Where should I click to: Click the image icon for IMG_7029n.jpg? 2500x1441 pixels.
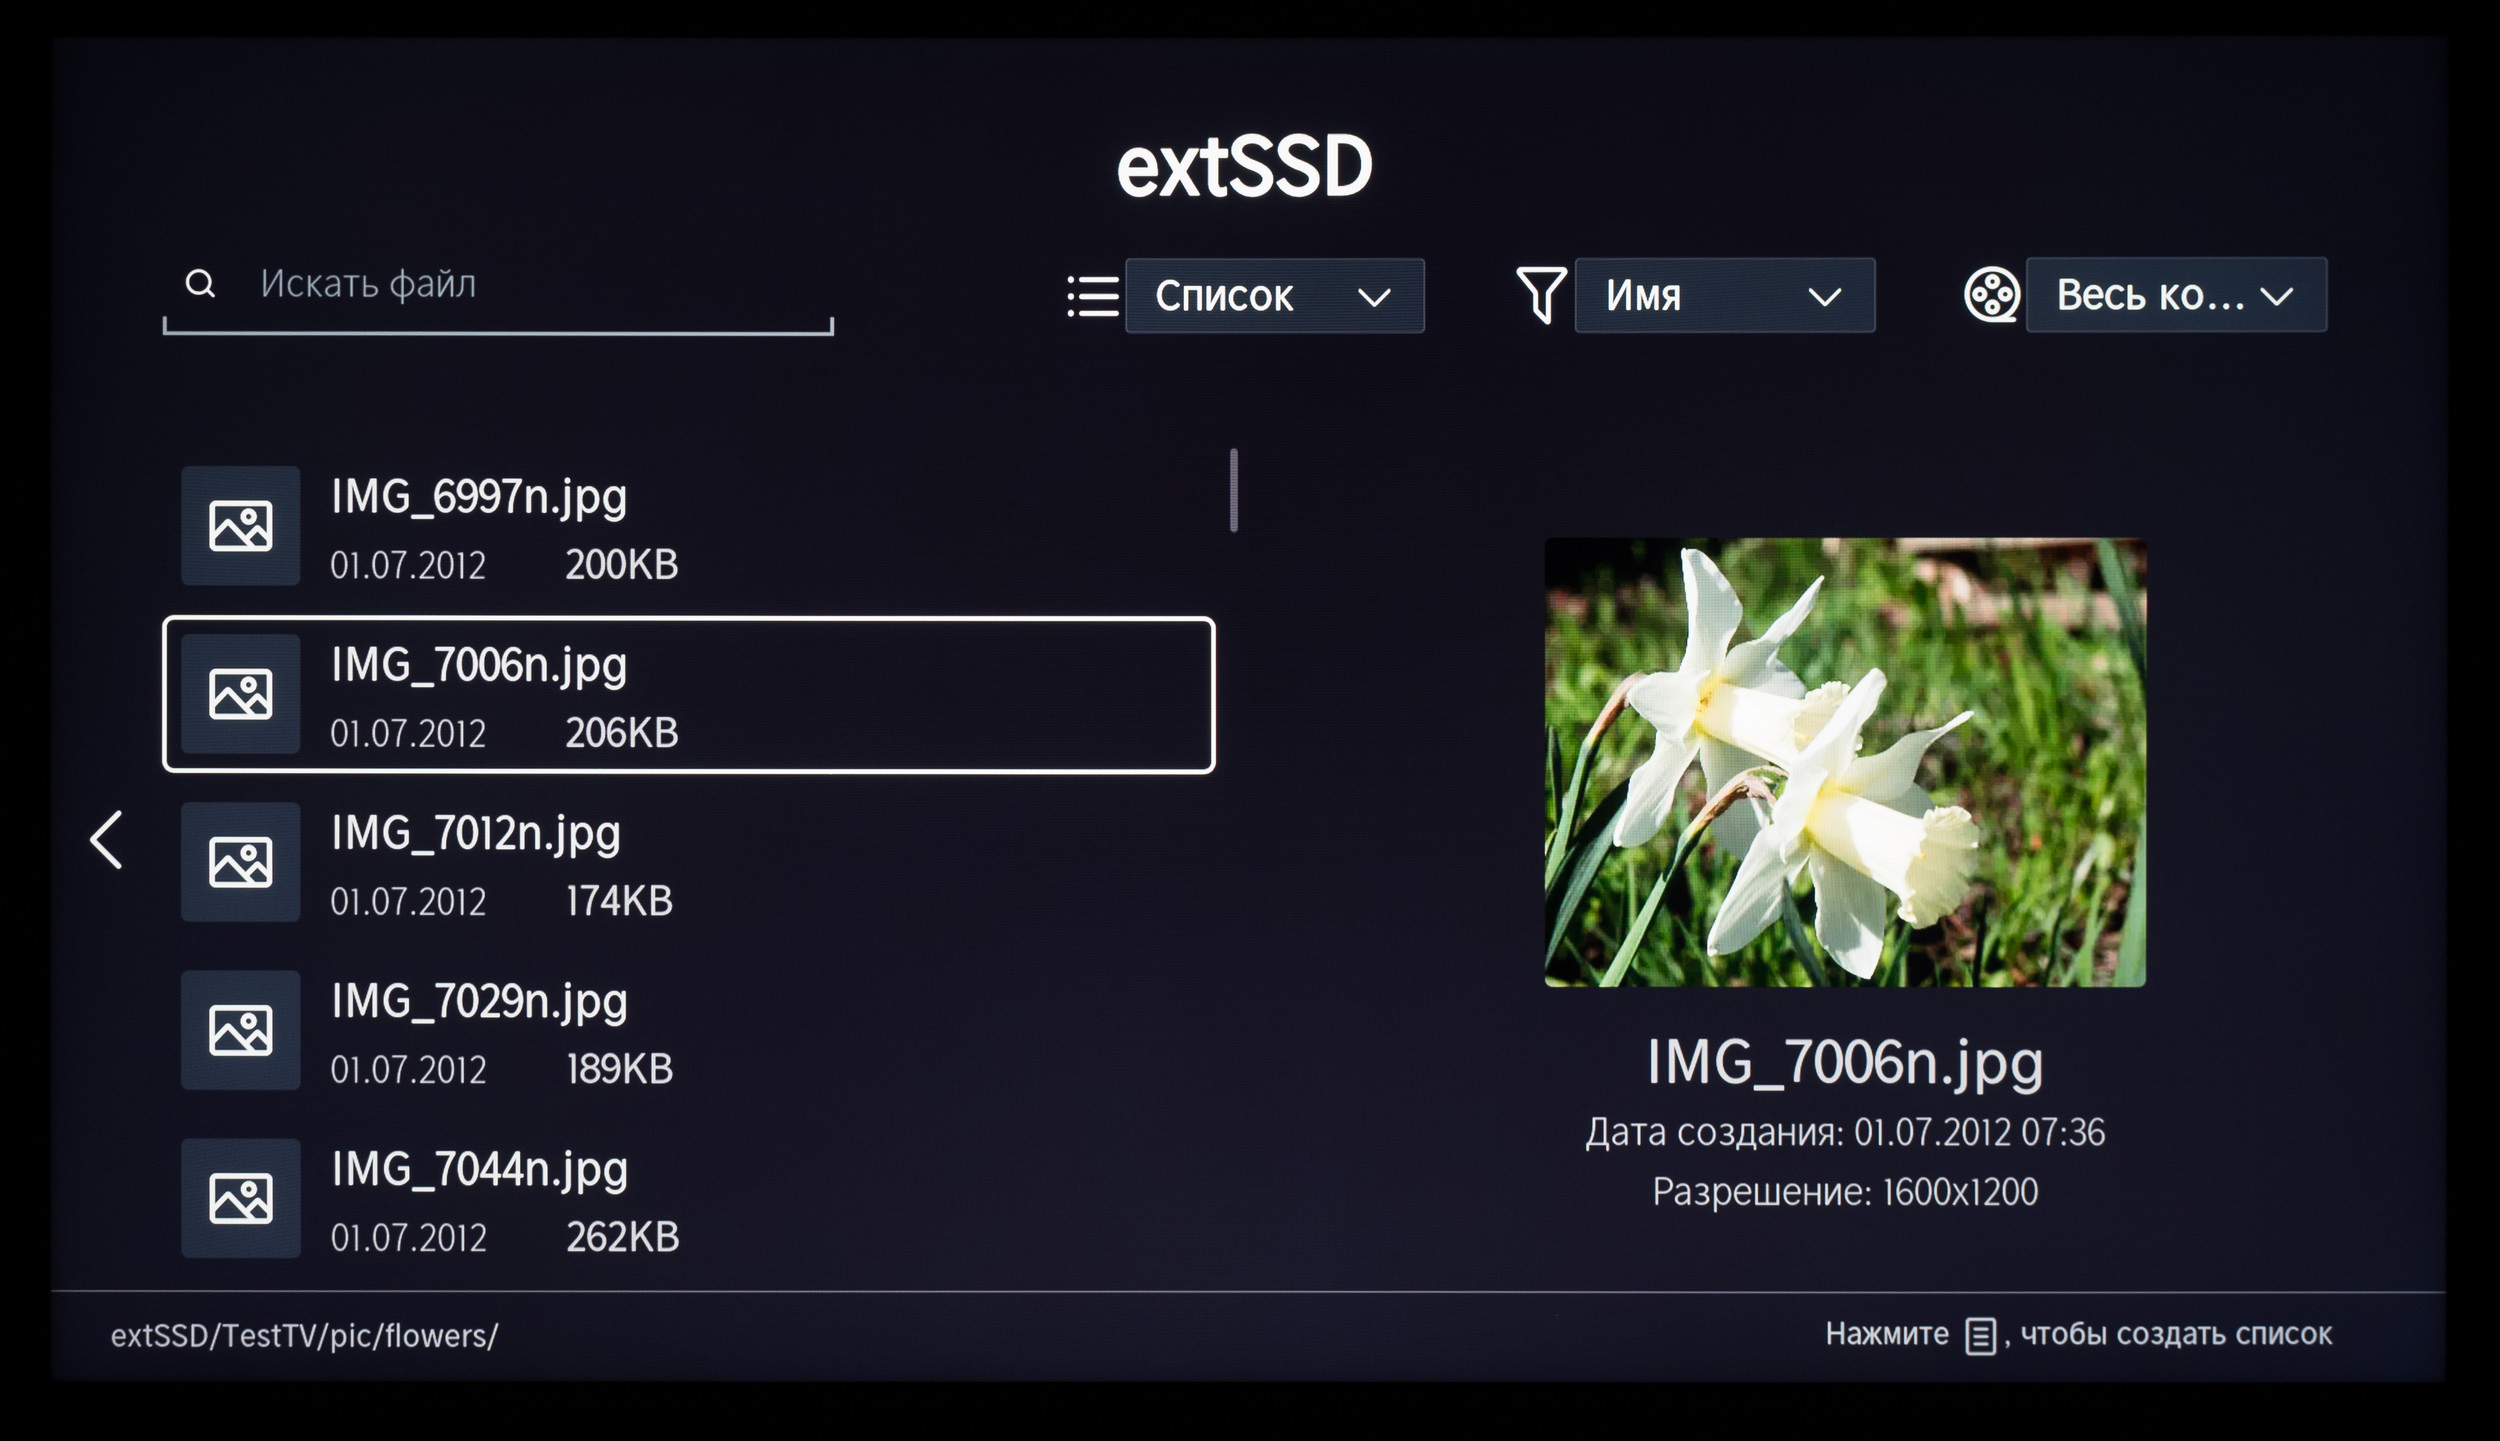point(240,1029)
